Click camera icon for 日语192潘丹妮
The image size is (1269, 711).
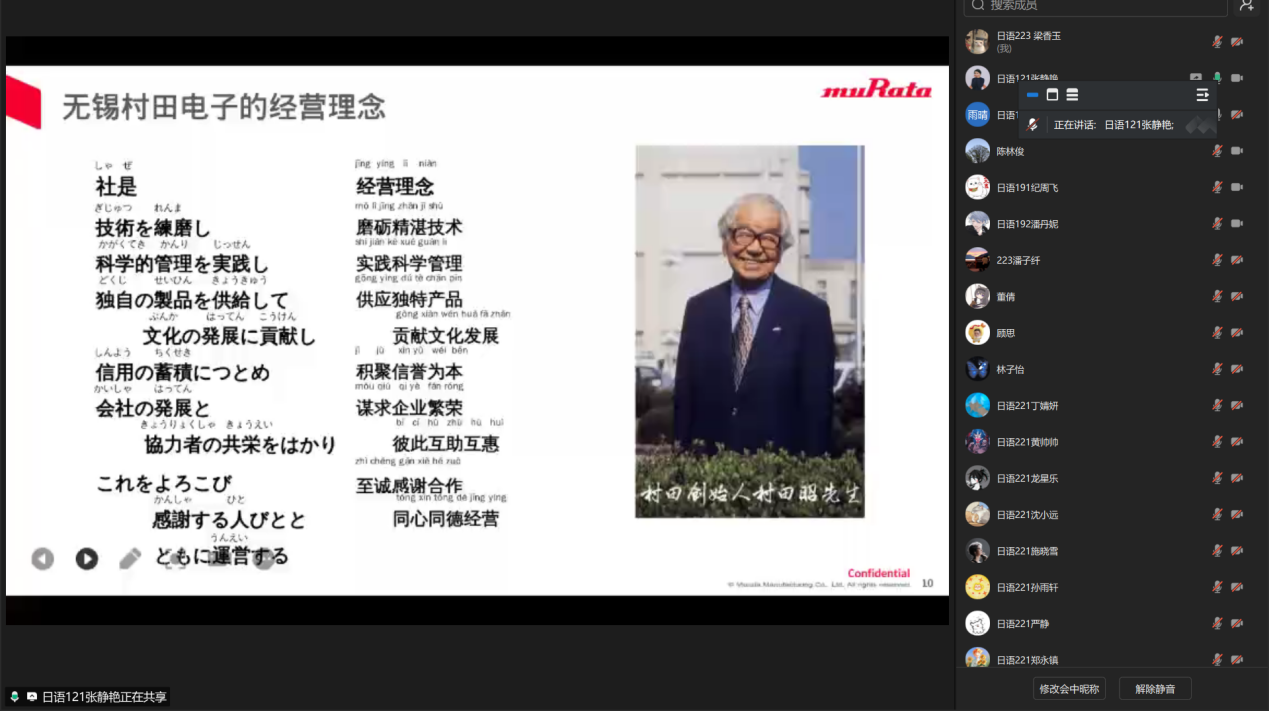click(x=1237, y=223)
